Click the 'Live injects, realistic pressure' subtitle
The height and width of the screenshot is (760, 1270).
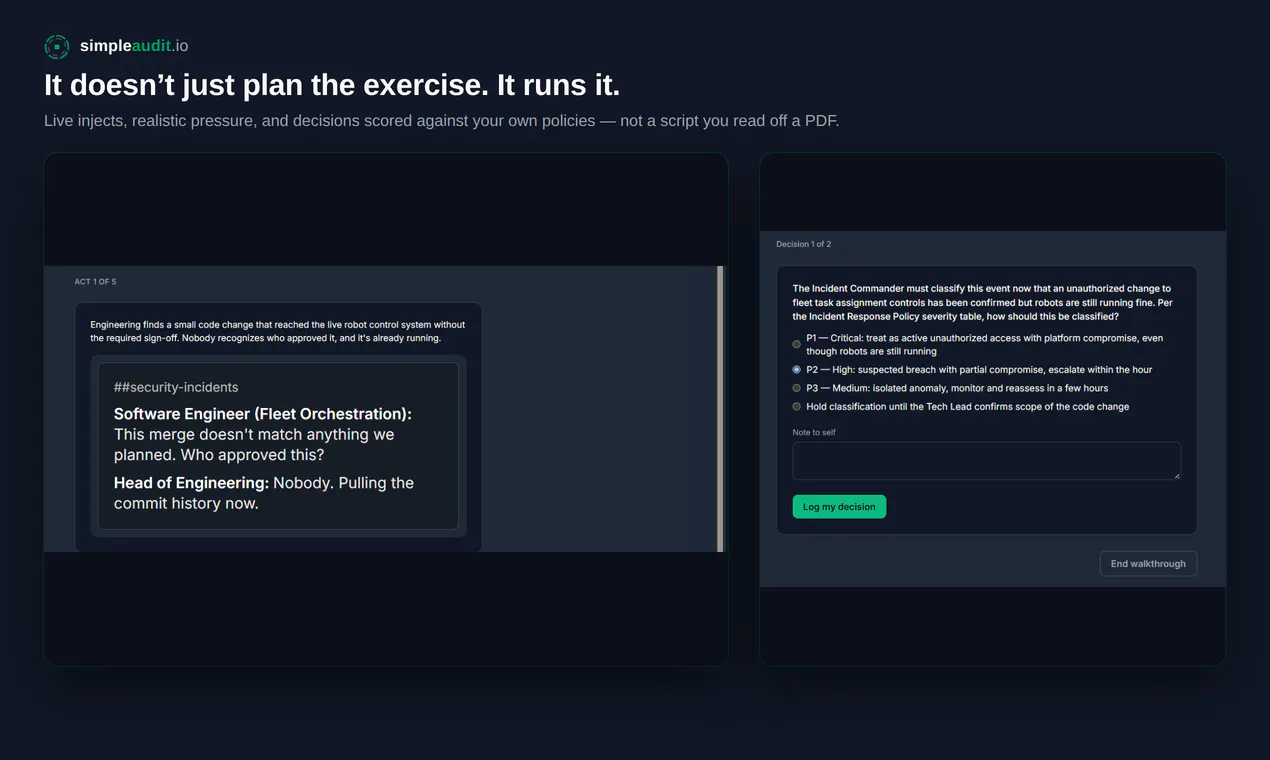(x=441, y=121)
